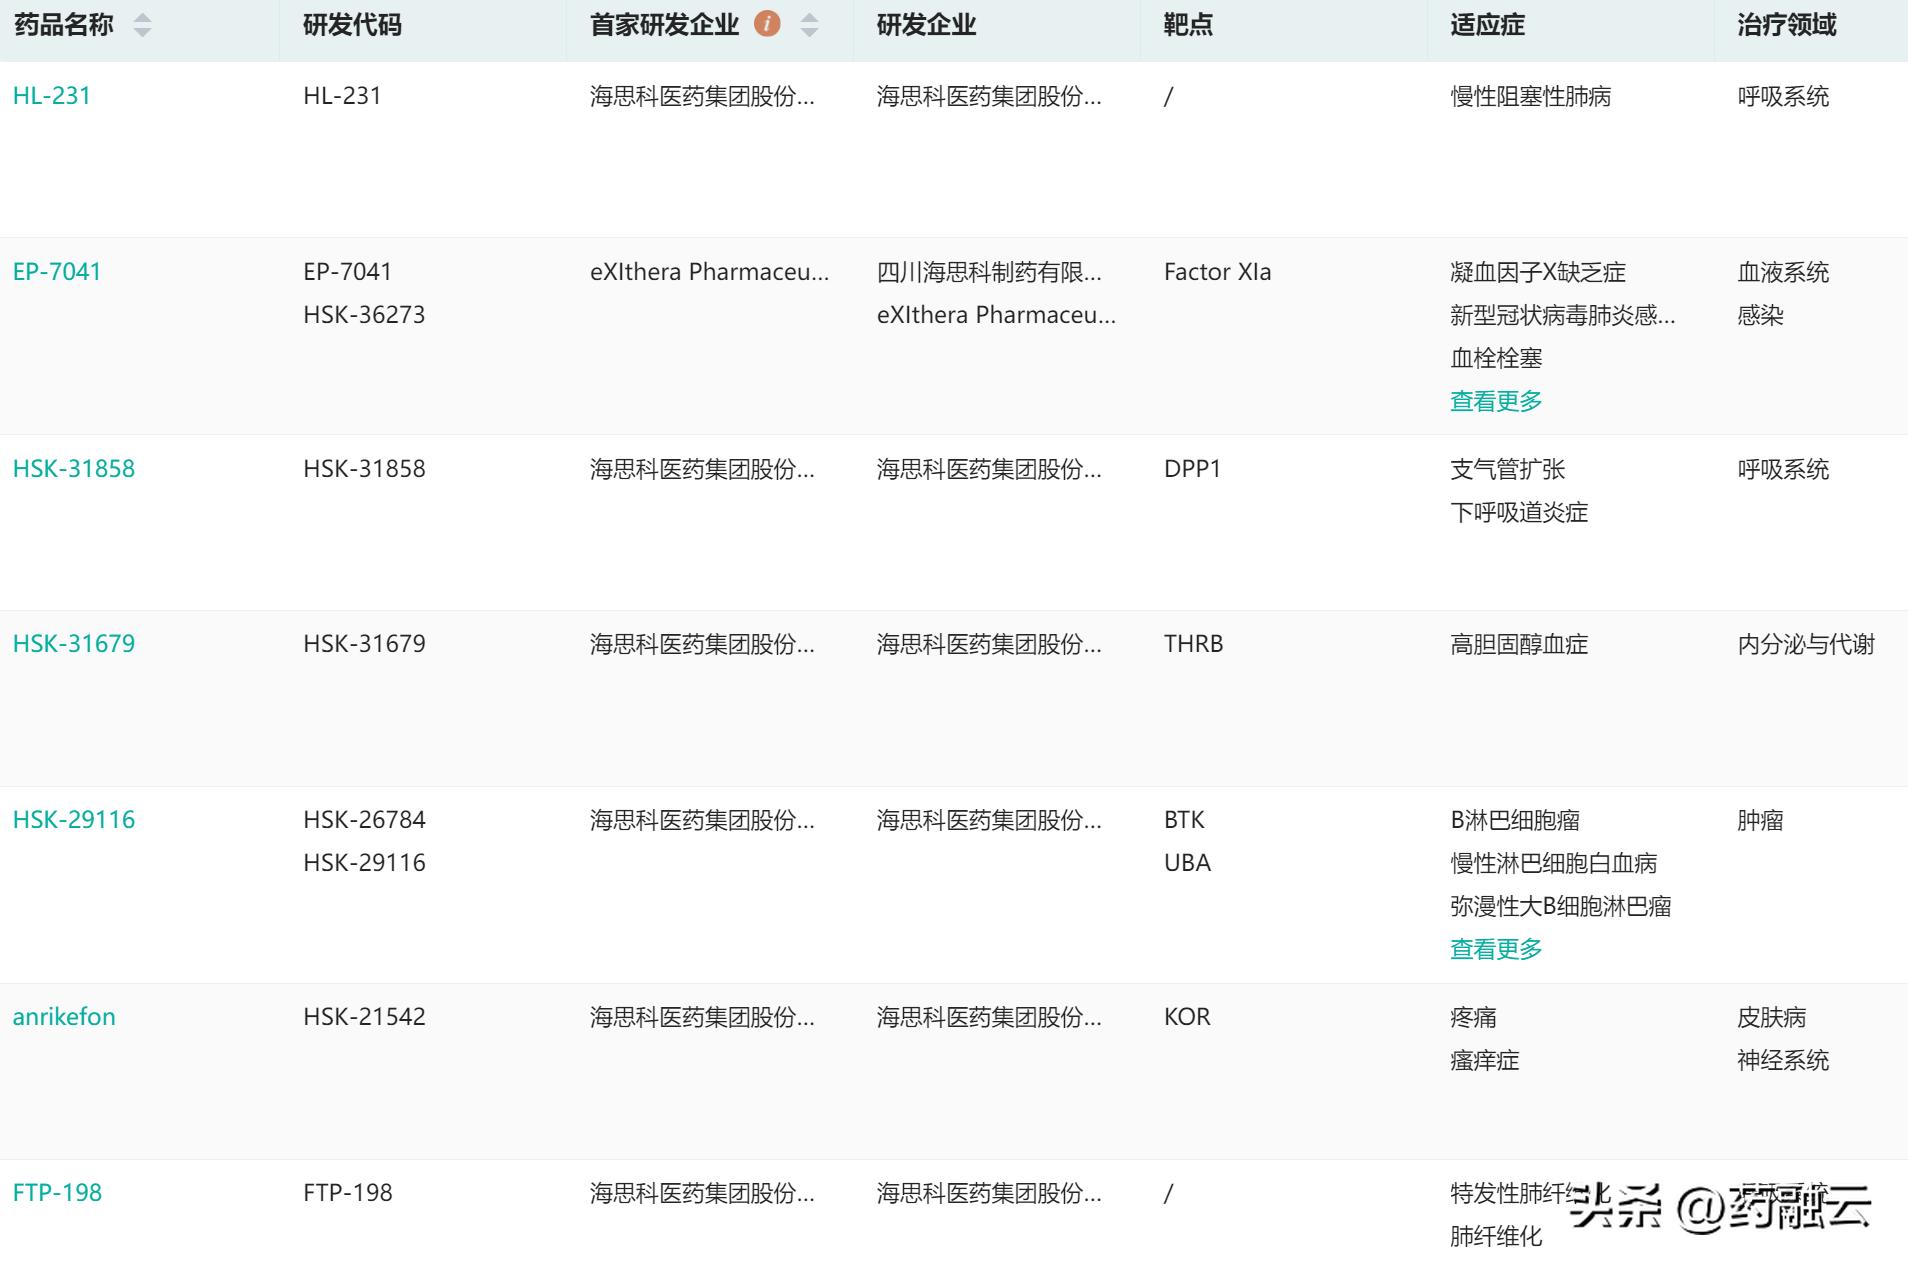Open drug detail link EP-7041
The width and height of the screenshot is (1908, 1267).
tap(57, 271)
